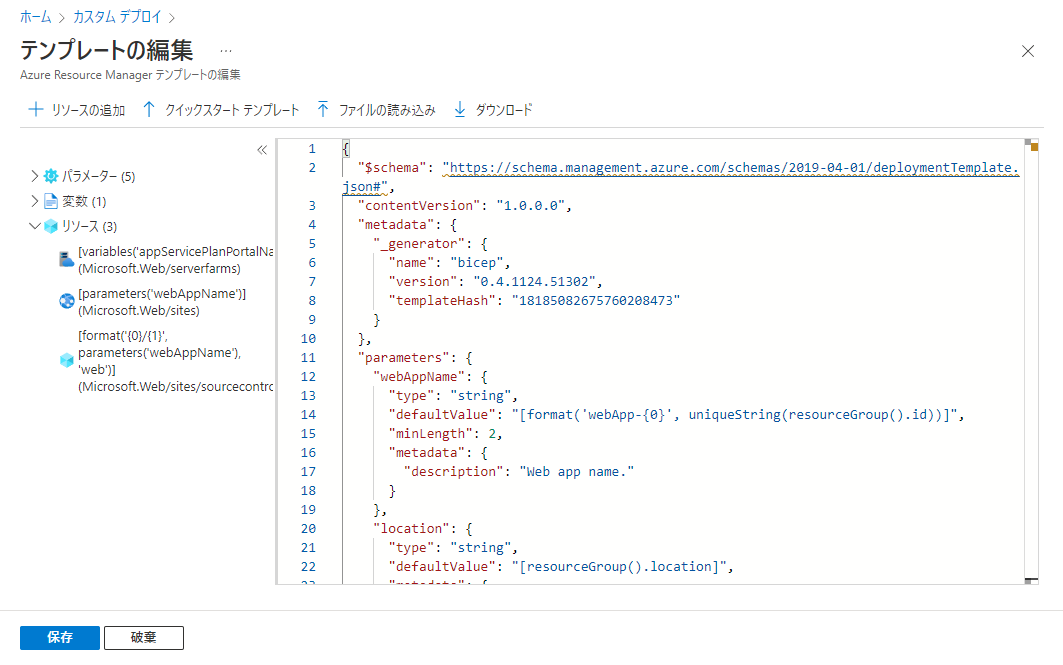Select the appServicePlan serverfarms resource icon

(65, 258)
